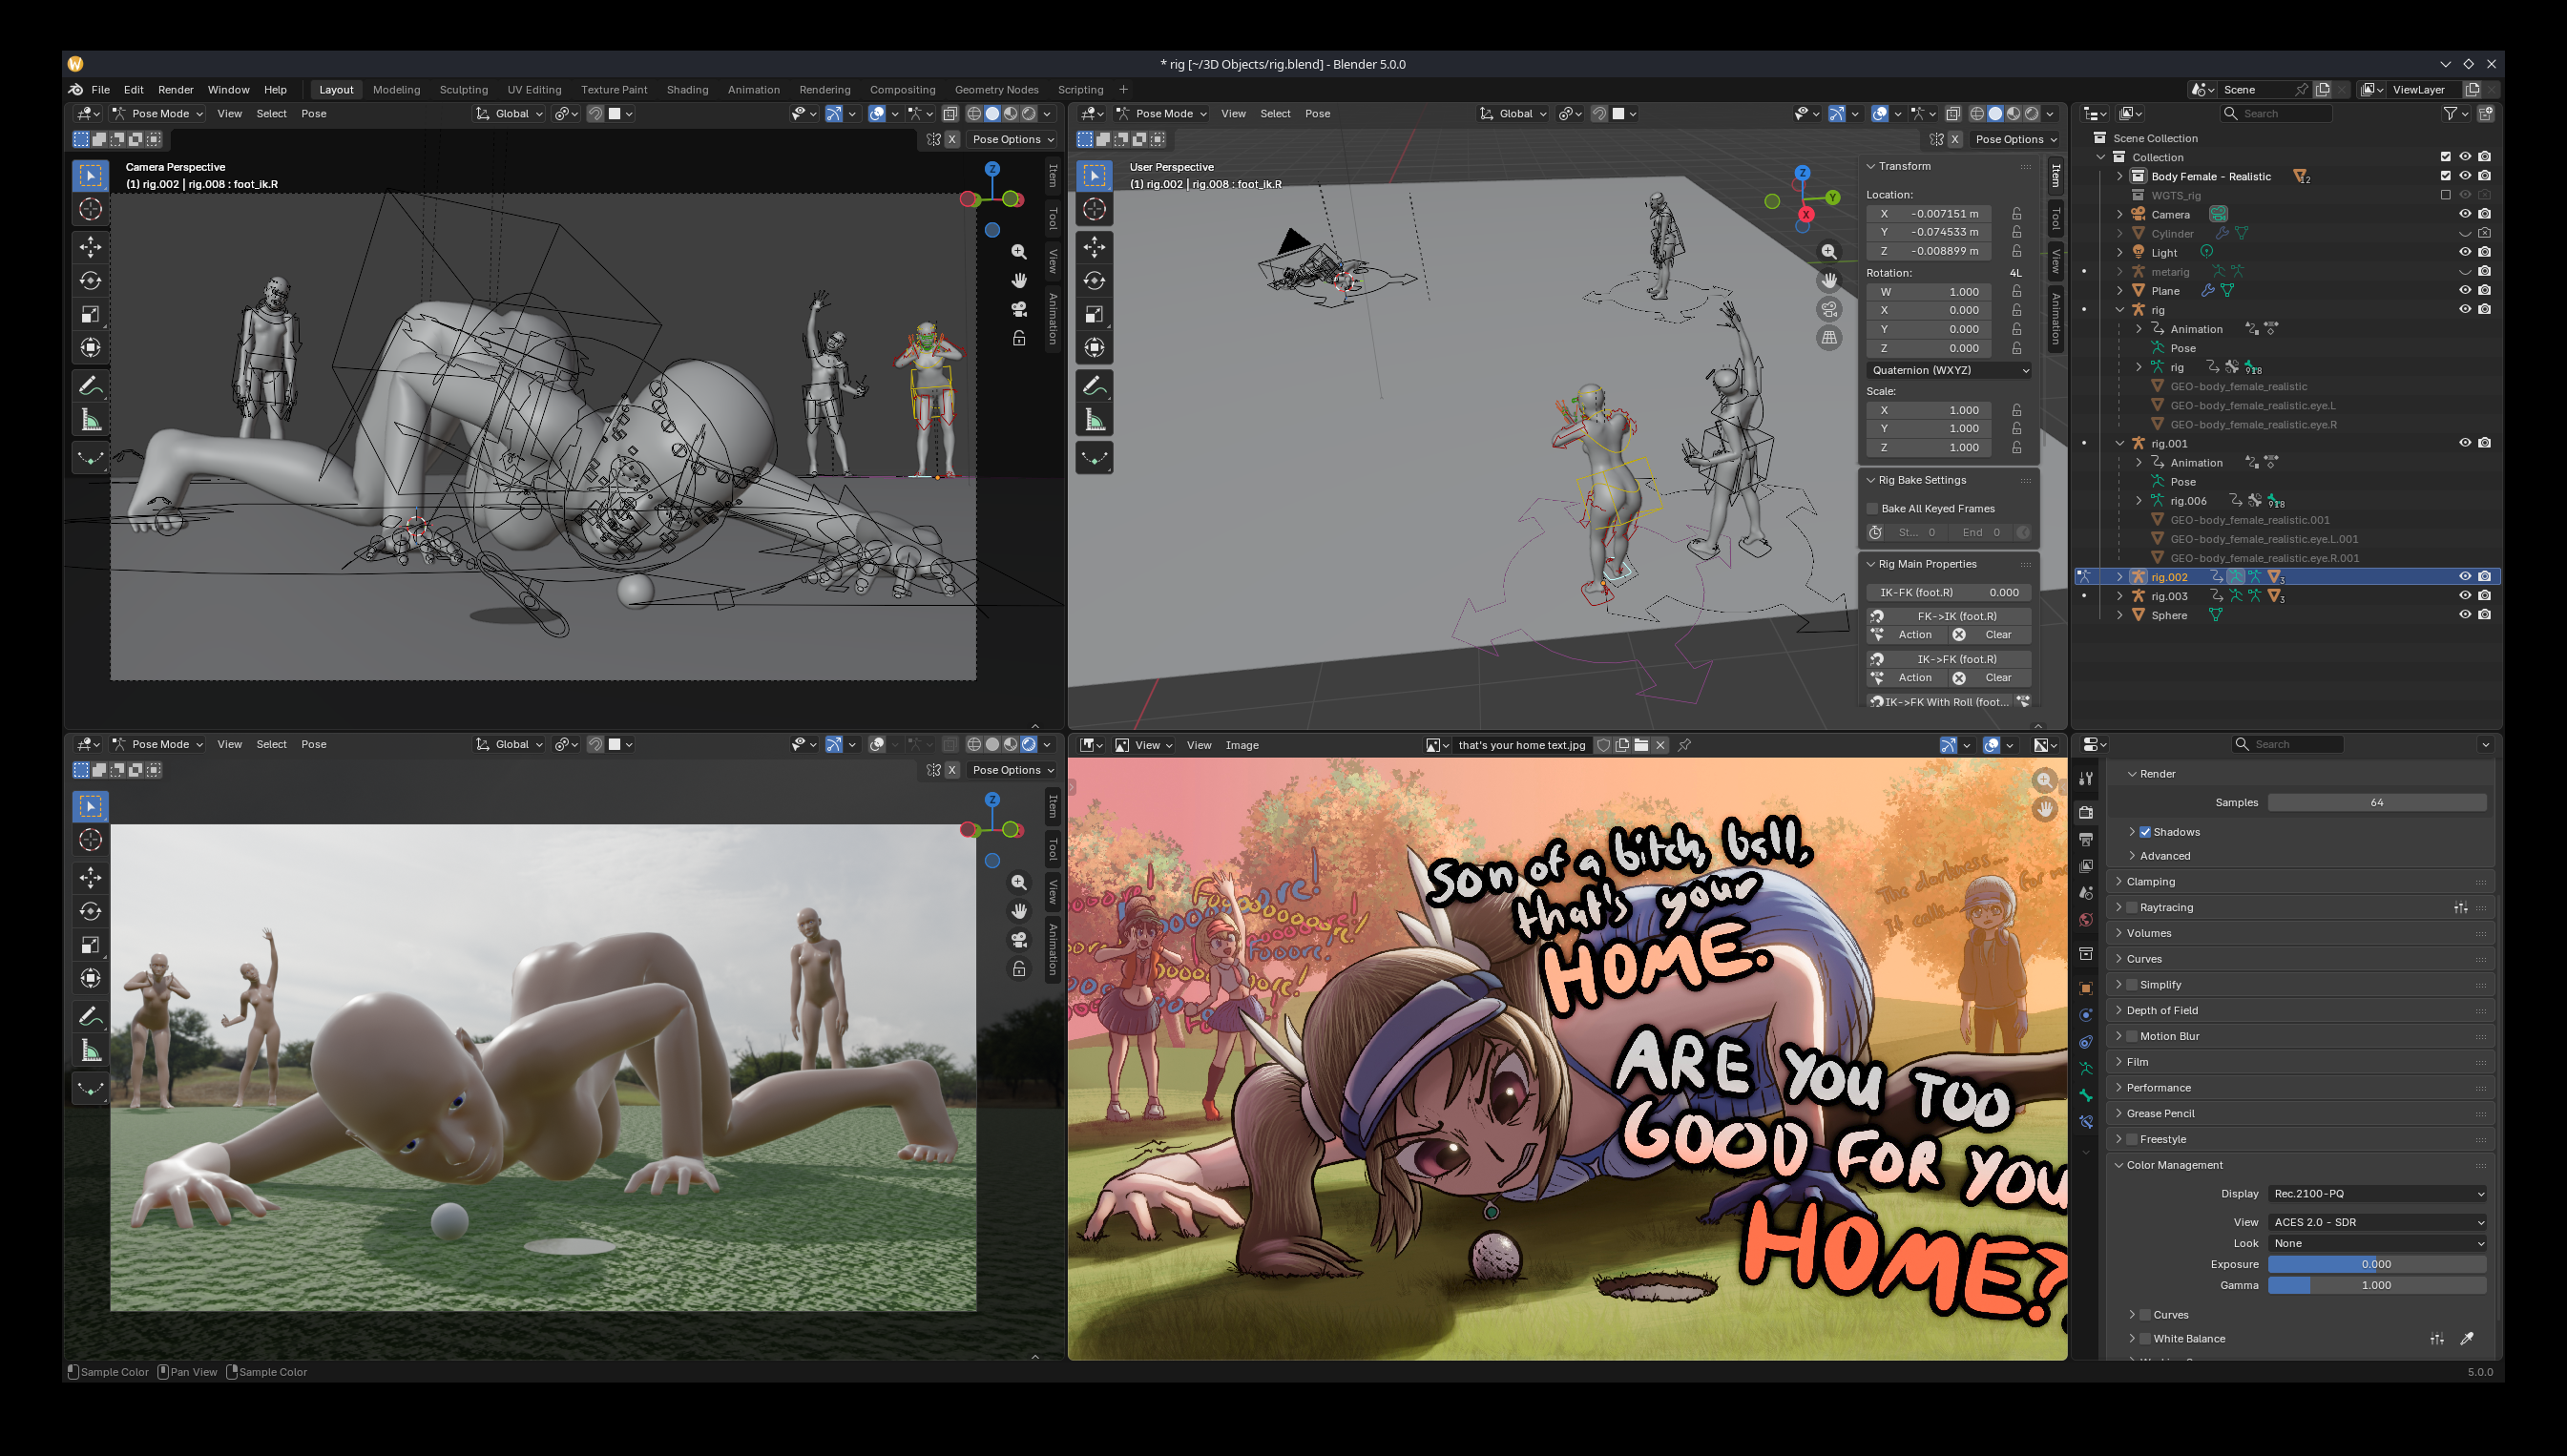
Task: Click the Rotate tool in top-right viewport
Action: (x=1094, y=281)
